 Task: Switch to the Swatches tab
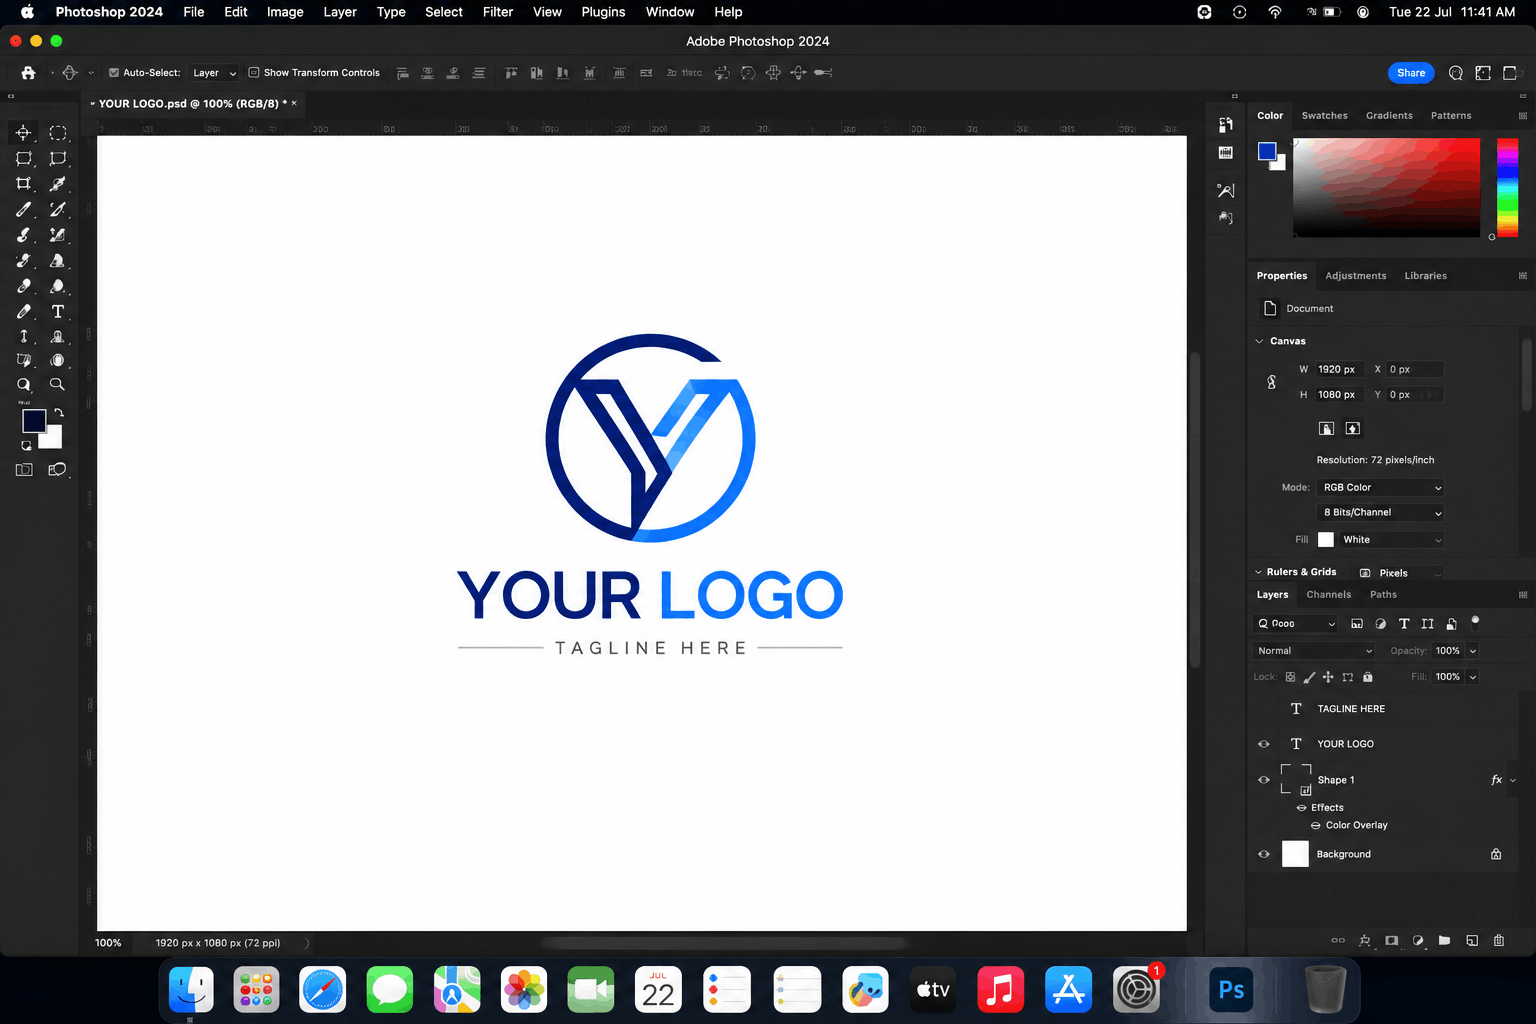pos(1325,116)
